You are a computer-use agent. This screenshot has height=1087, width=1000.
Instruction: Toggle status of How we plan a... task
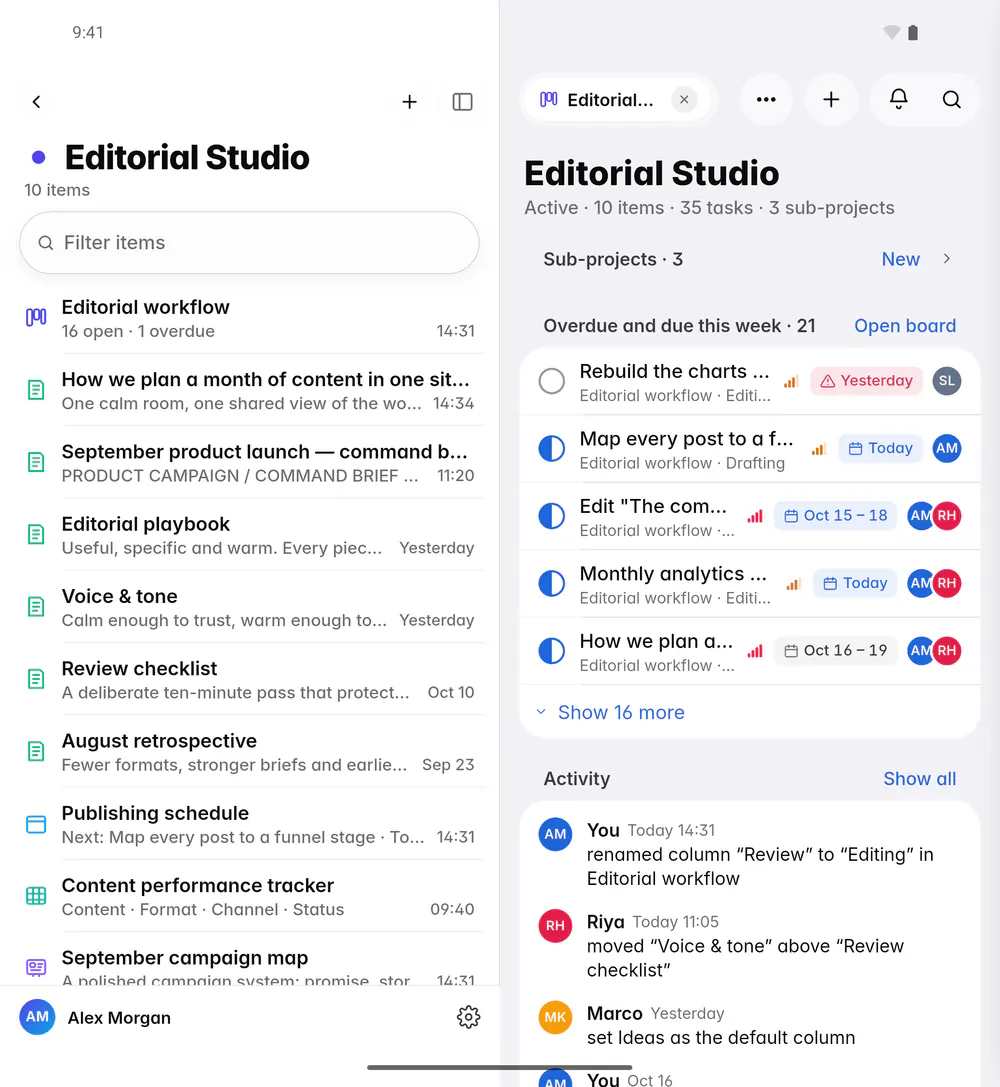pyautogui.click(x=552, y=651)
